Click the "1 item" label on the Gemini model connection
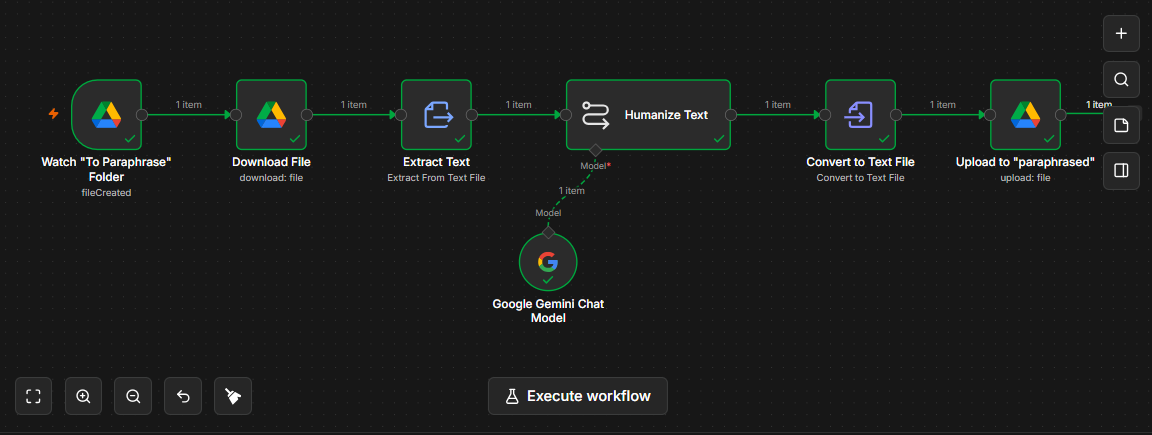 point(572,190)
